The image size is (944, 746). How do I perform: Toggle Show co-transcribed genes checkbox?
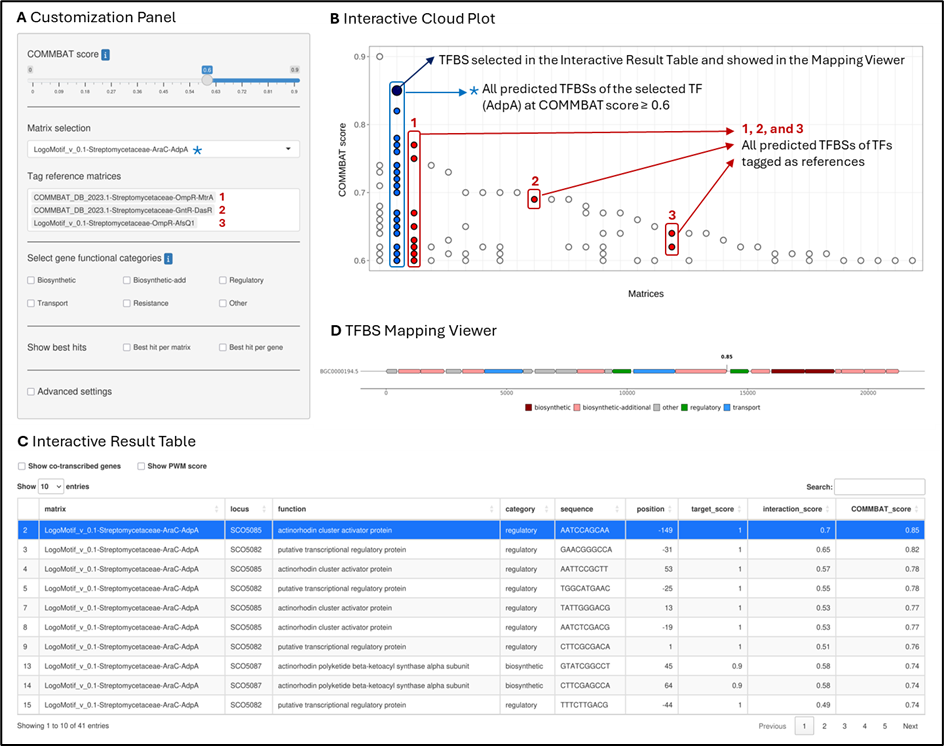click(23, 466)
